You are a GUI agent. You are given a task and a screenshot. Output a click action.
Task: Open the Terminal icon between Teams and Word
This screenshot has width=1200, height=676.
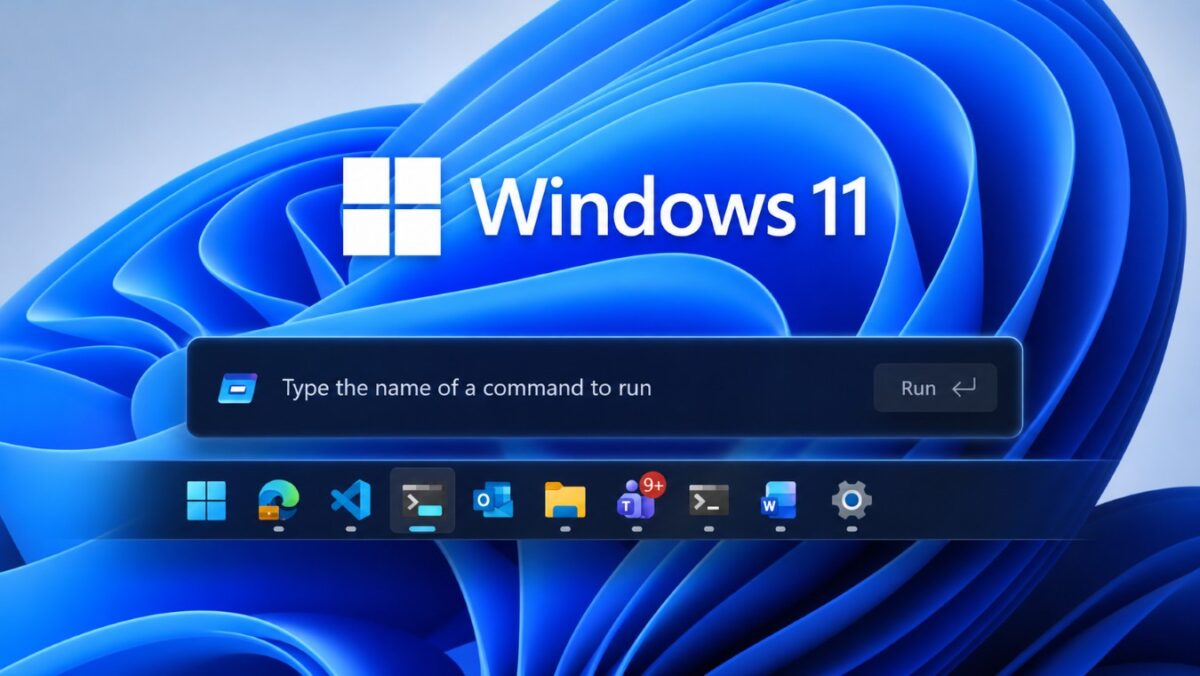point(709,499)
